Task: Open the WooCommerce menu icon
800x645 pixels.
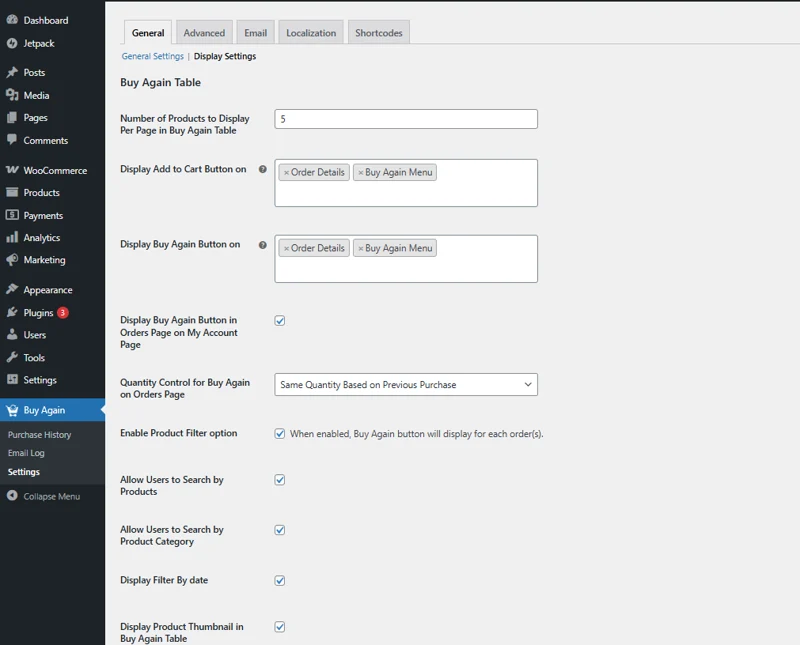Action: pos(12,170)
